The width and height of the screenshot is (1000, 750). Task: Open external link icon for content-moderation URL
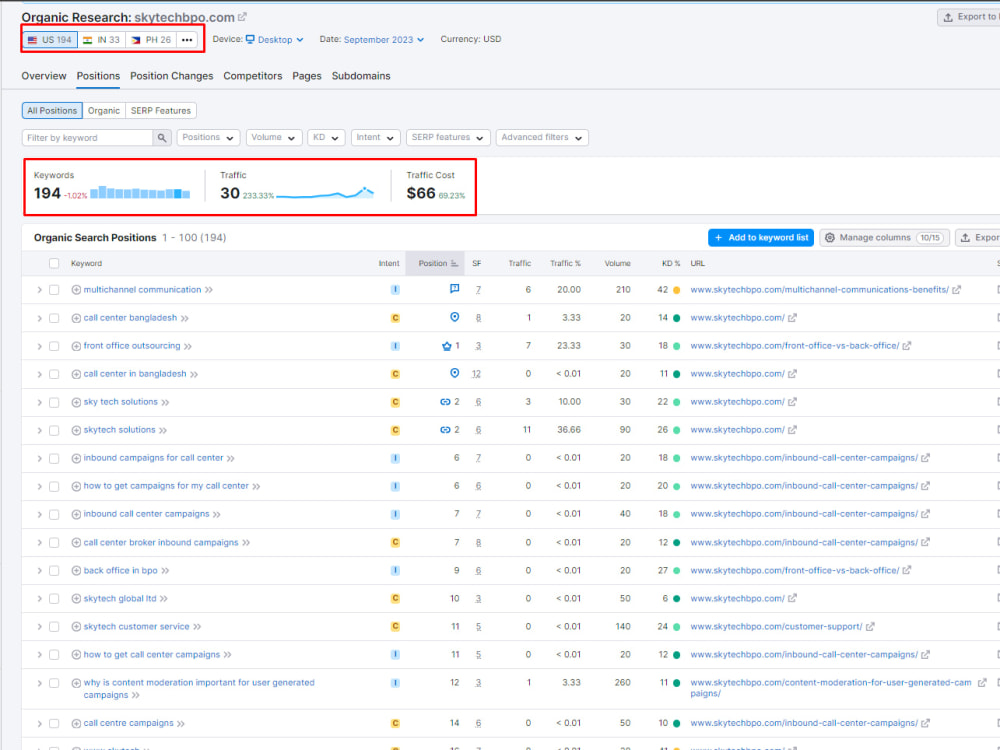pyautogui.click(x=982, y=682)
